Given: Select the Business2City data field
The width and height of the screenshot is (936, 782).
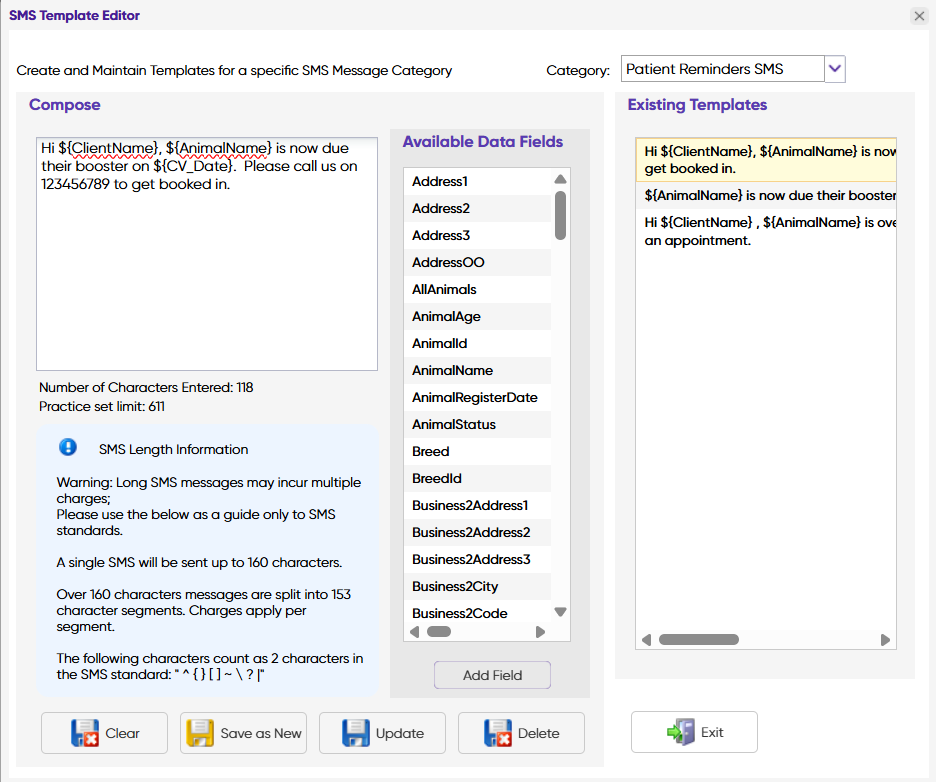Looking at the screenshot, I should 478,586.
